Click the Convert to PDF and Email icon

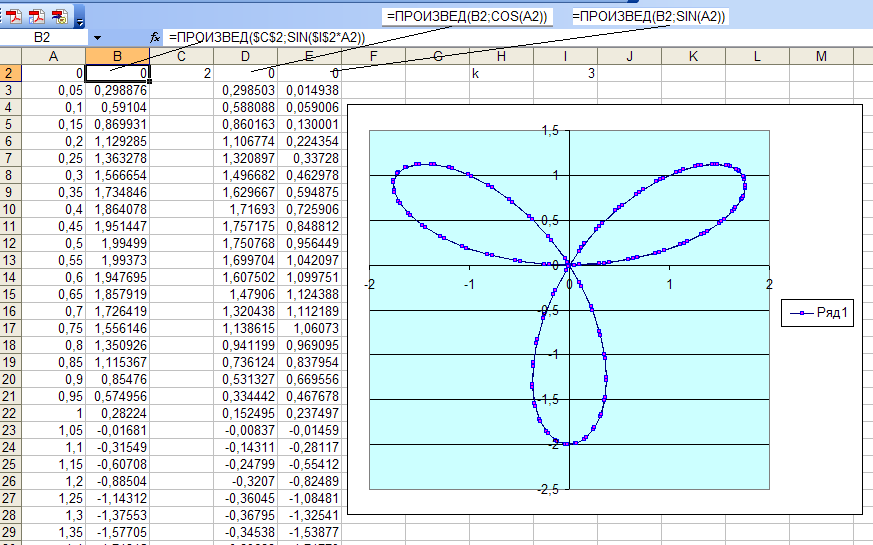[37, 17]
